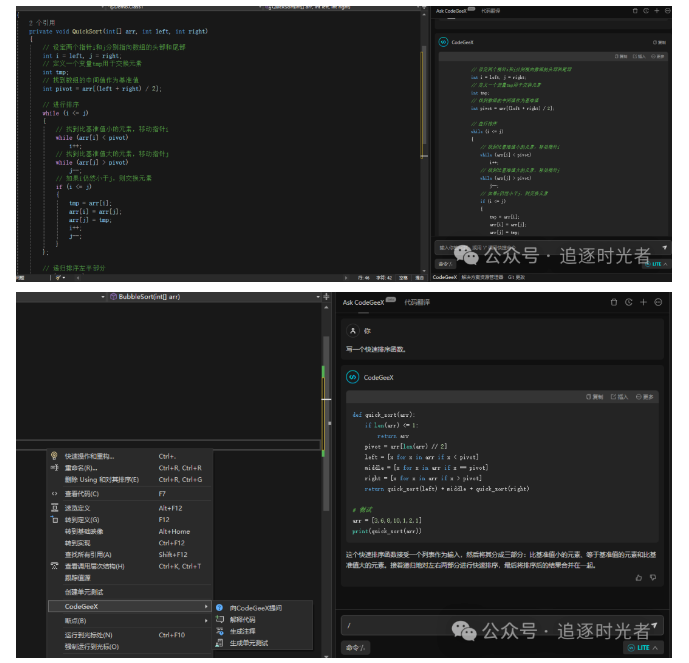Viewport: 689px width, 663px height.
Task: Open more options circle icon in lower panel header
Action: click(658, 302)
